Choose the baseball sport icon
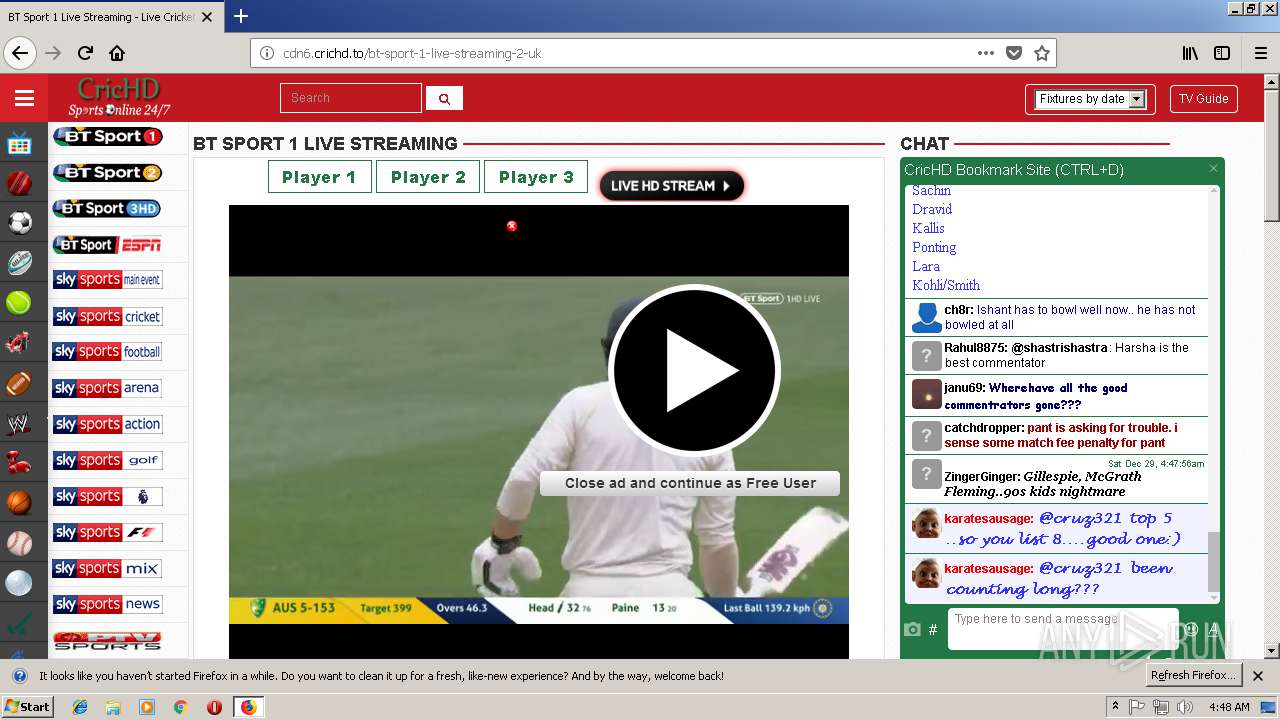This screenshot has width=1280, height=720. pyautogui.click(x=19, y=543)
